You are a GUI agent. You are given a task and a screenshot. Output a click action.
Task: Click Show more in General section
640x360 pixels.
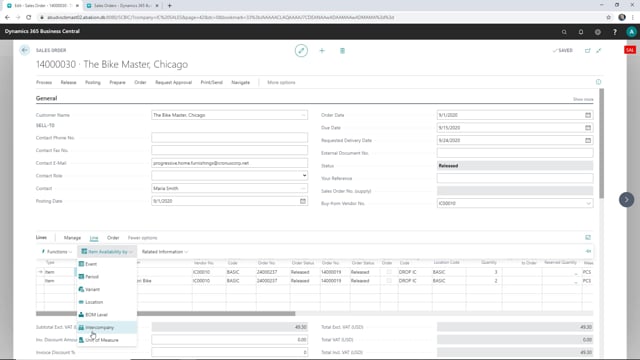(x=583, y=99)
